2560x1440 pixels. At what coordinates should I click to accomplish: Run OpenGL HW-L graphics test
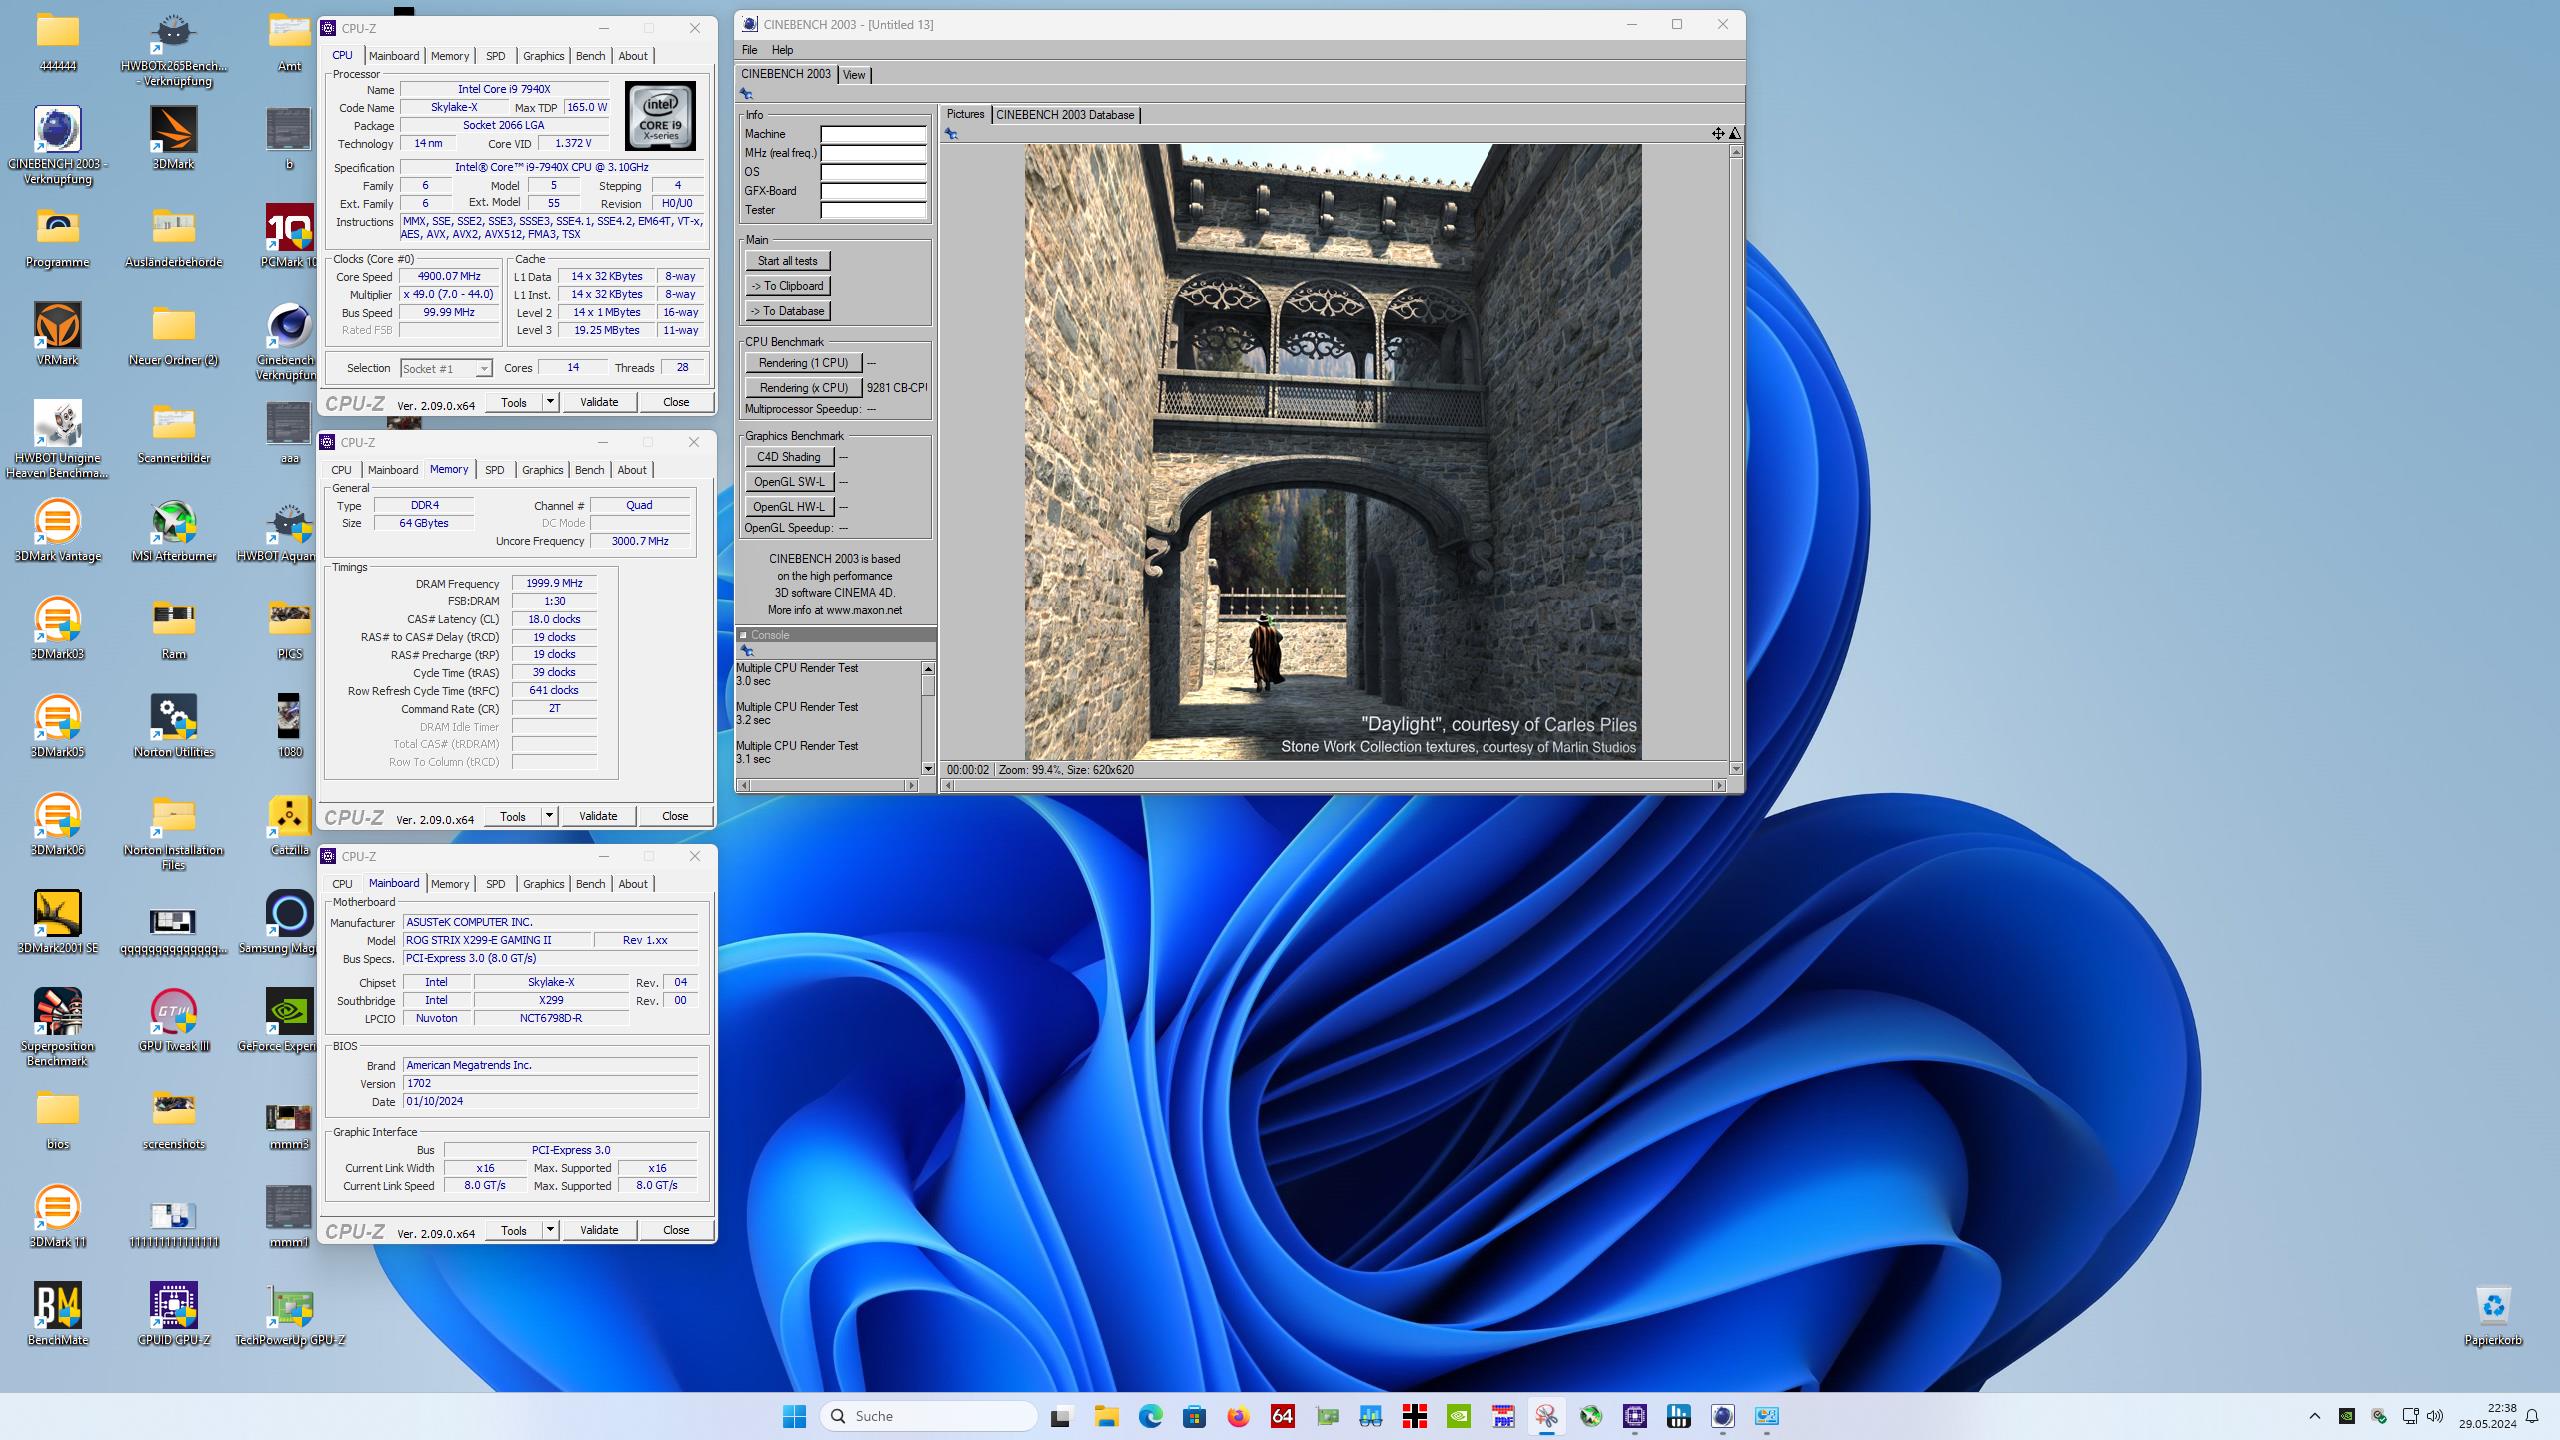coord(789,507)
